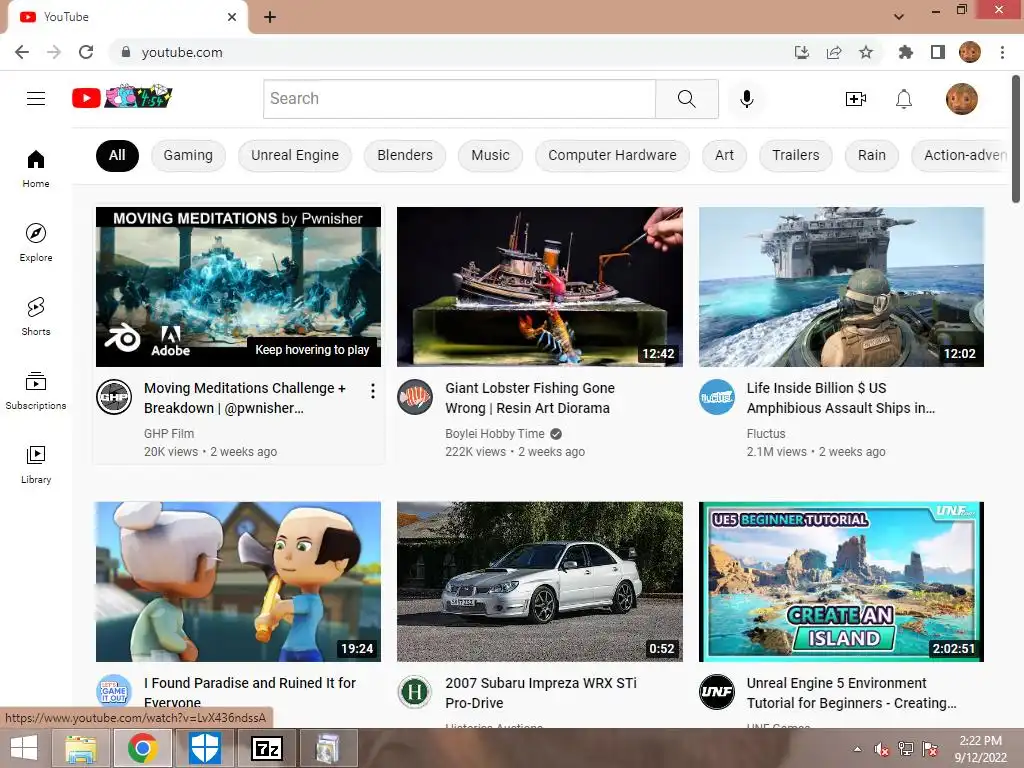Bookmark this page with the star icon
Screen dimensions: 1024x768
(x=866, y=52)
